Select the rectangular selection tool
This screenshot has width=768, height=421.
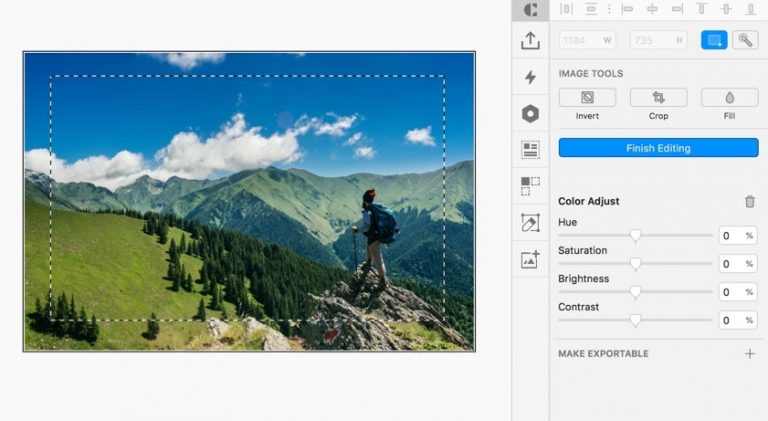tap(714, 40)
